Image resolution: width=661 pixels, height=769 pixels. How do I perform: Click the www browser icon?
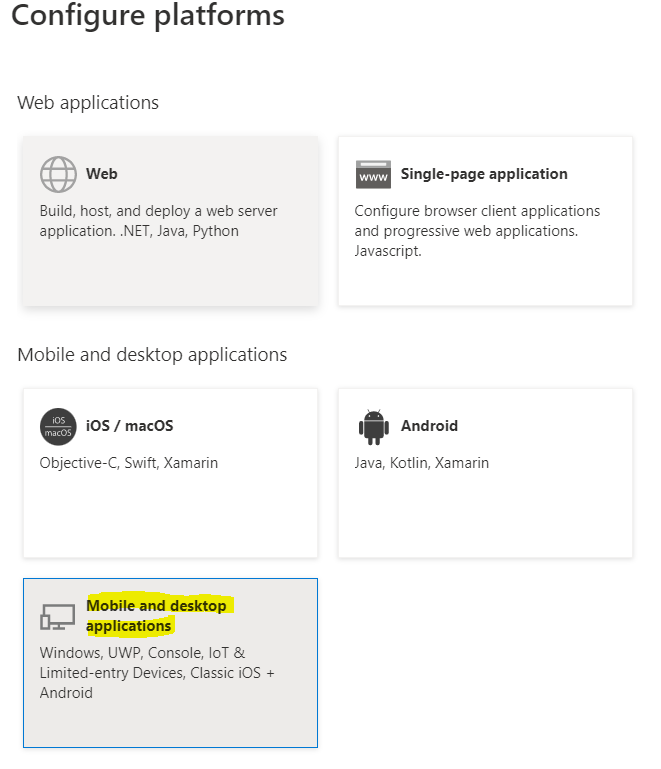[373, 174]
